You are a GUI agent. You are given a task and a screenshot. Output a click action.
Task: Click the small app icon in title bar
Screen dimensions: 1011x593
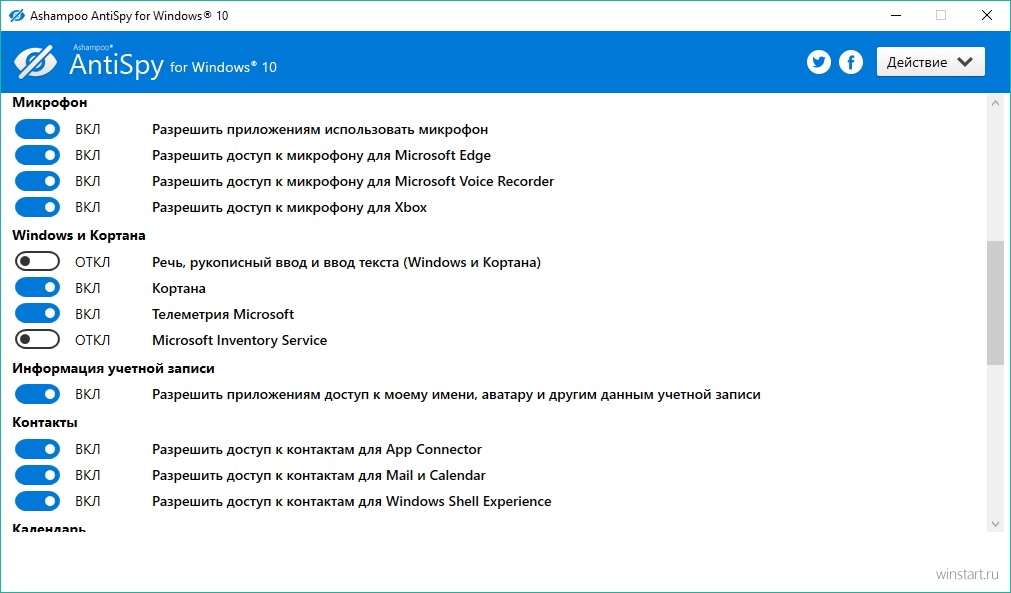17,15
